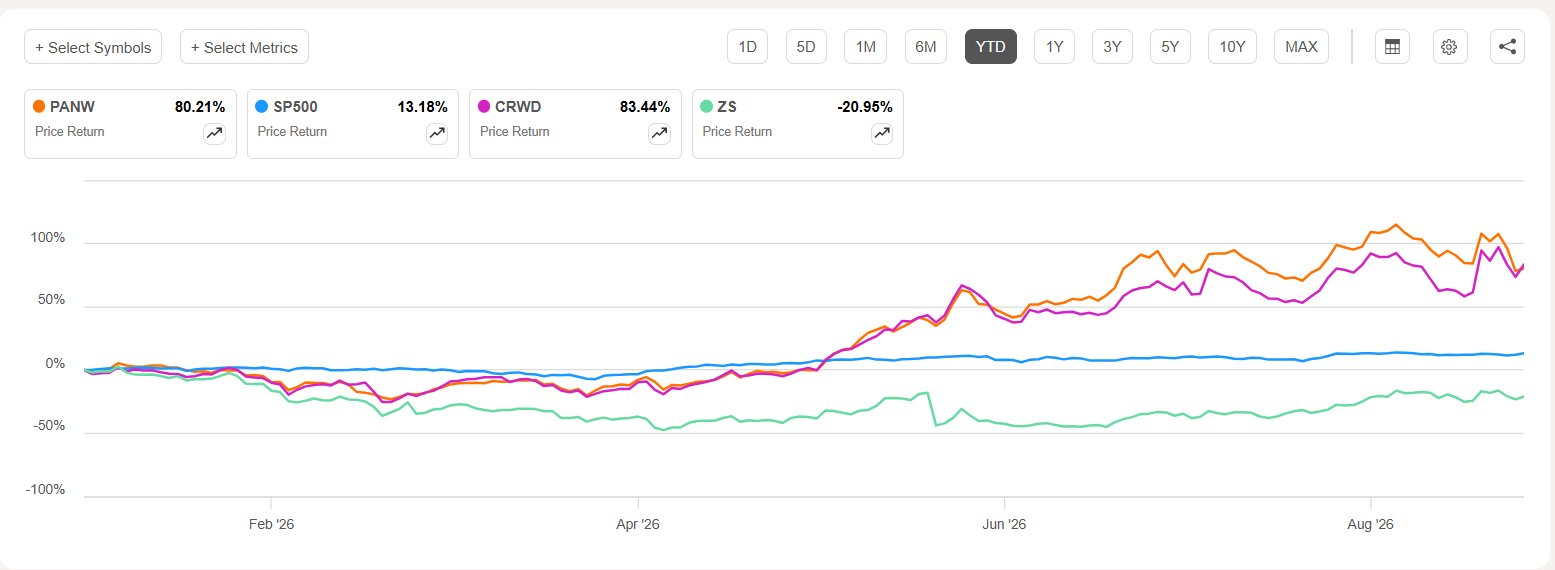Image resolution: width=1555 pixels, height=570 pixels.
Task: Click the 100% y-axis label
Action: point(48,238)
